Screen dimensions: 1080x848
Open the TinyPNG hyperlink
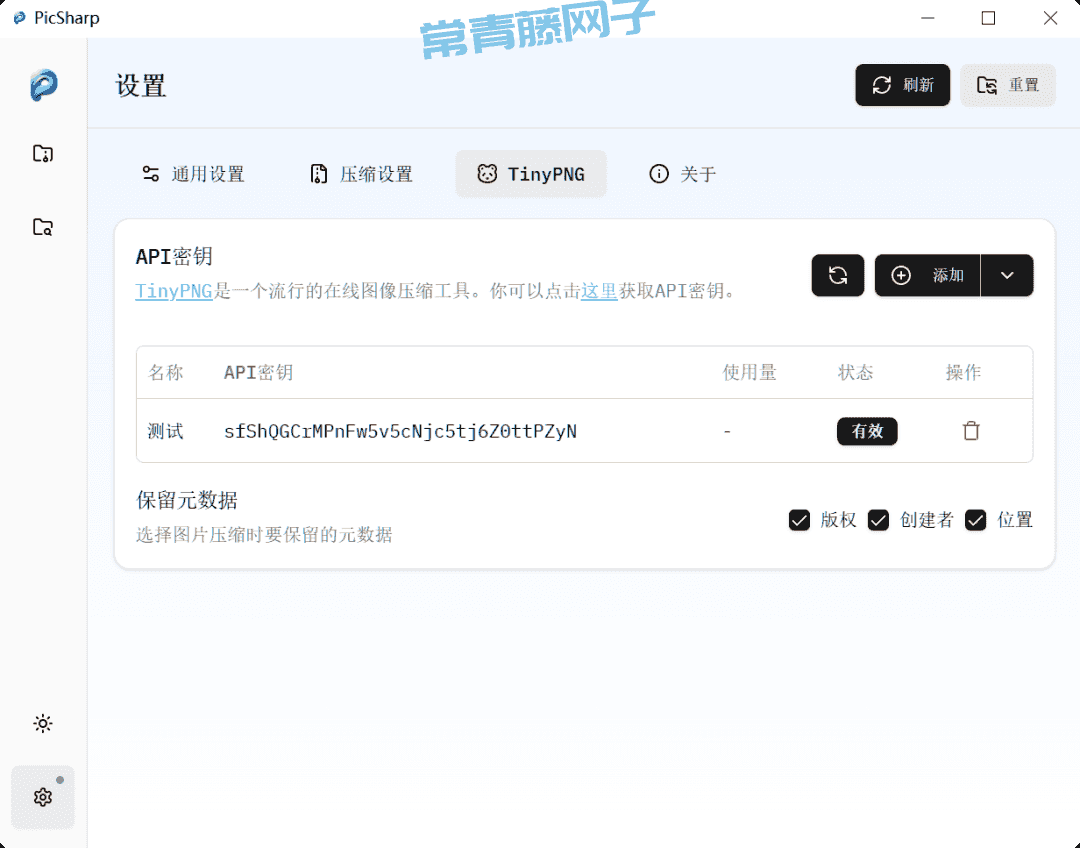coord(174,291)
